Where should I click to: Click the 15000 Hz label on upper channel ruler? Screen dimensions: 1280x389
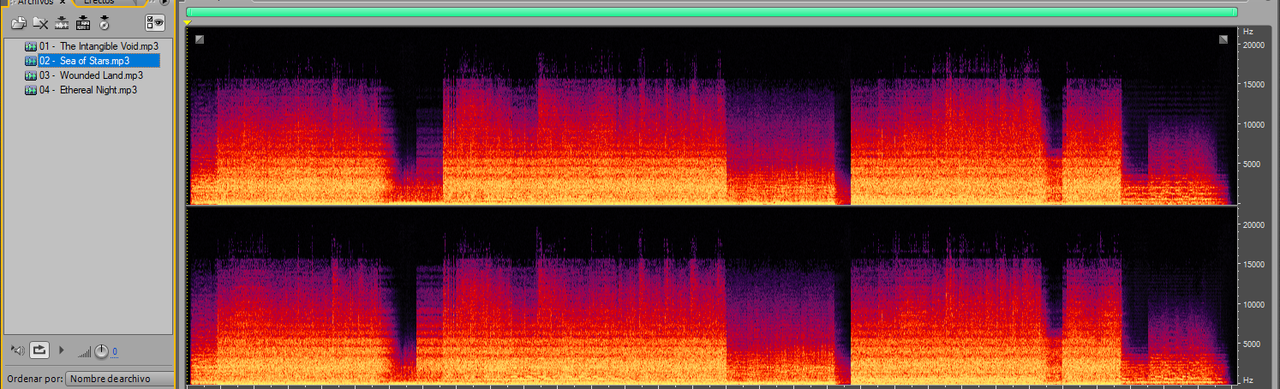pyautogui.click(x=1255, y=85)
